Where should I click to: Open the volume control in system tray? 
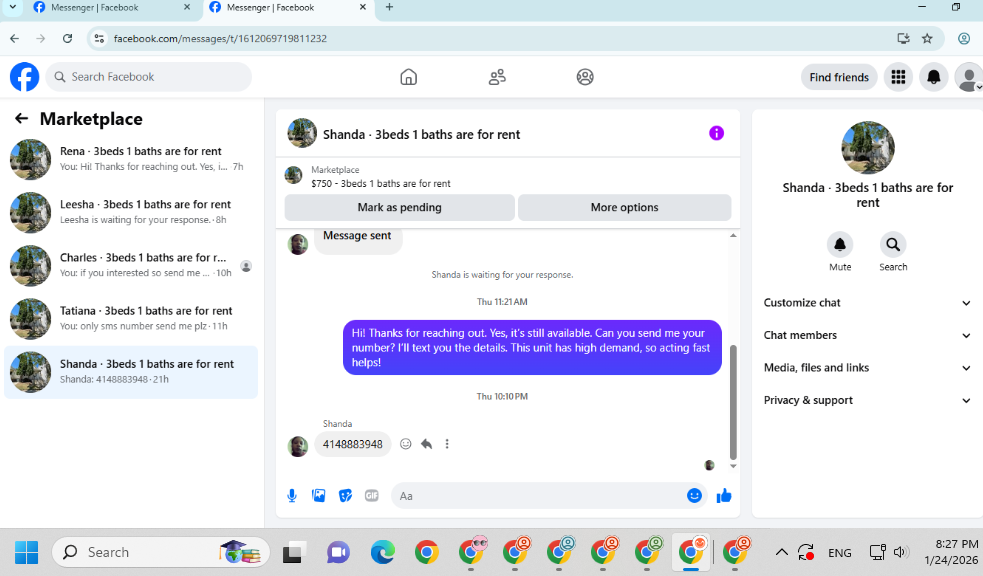click(901, 552)
